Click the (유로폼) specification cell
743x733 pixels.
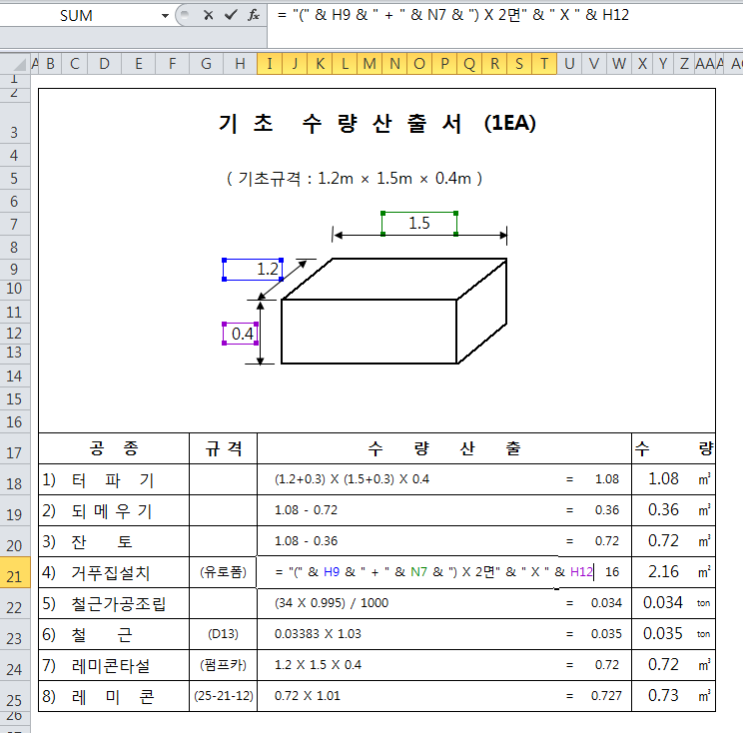tap(223, 572)
